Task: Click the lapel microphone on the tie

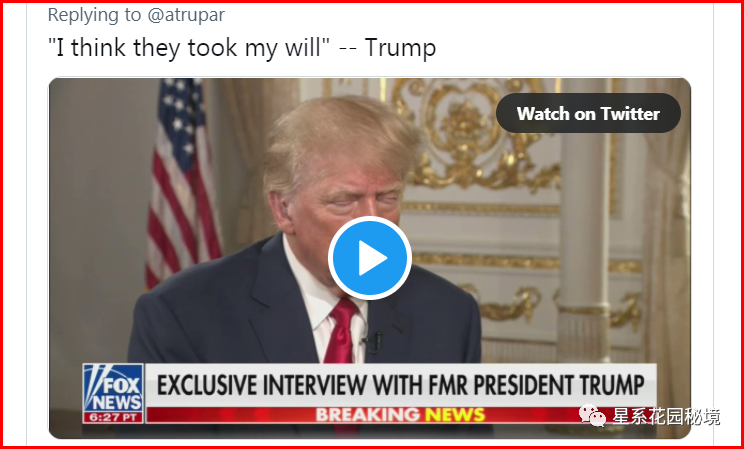Action: [373, 342]
